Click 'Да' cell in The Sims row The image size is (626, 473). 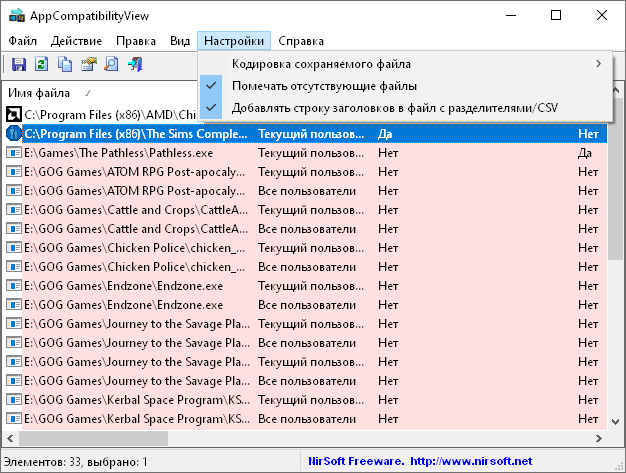(x=385, y=134)
